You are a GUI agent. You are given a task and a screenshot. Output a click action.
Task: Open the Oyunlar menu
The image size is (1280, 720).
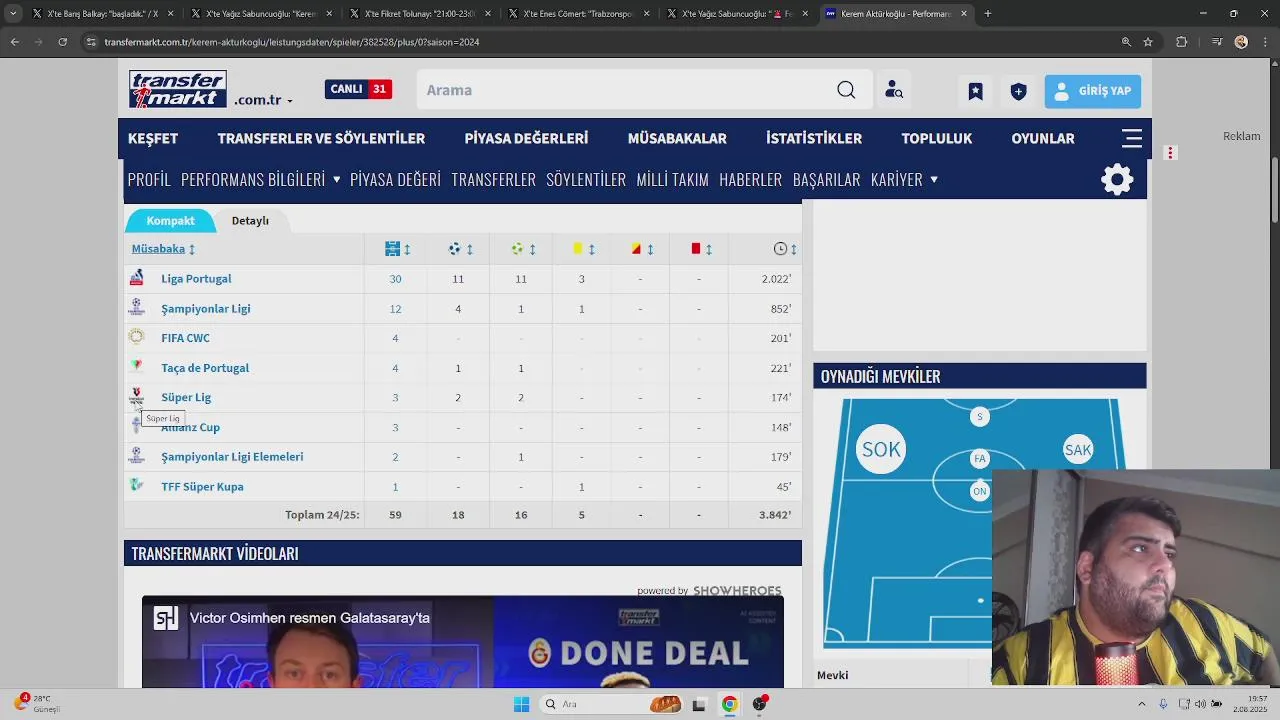click(x=1043, y=138)
